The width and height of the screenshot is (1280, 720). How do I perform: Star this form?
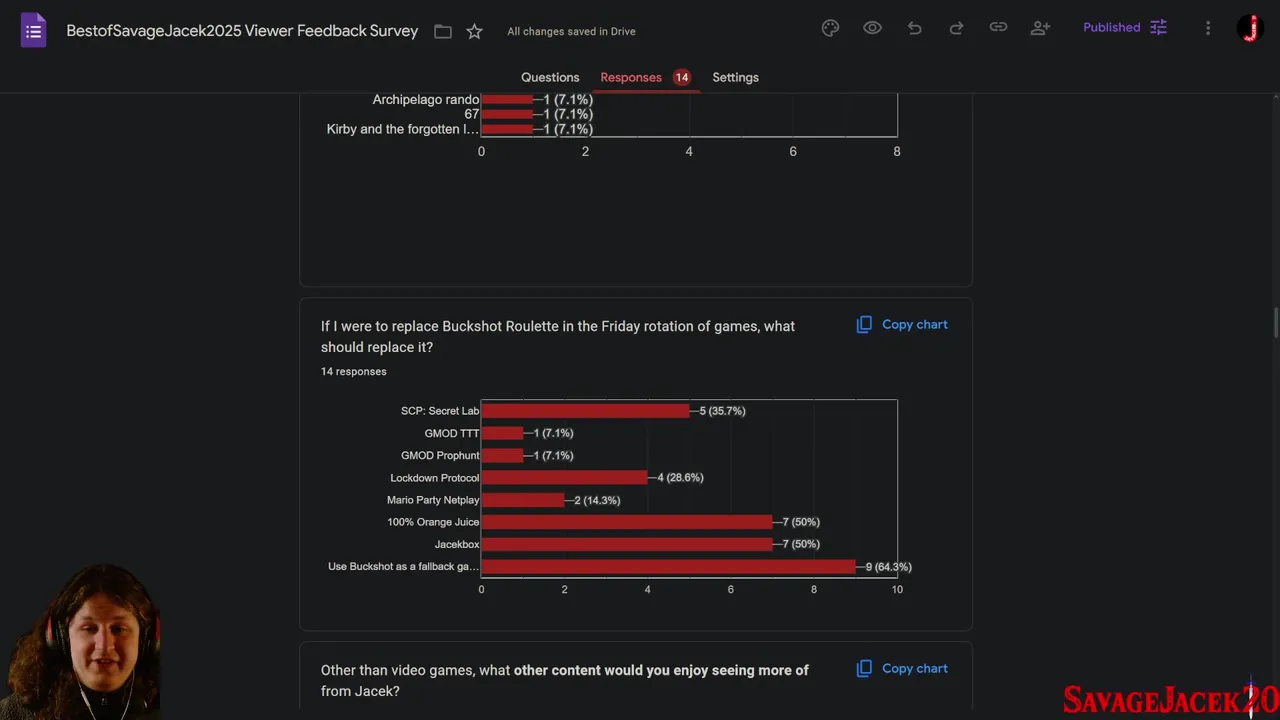[474, 32]
